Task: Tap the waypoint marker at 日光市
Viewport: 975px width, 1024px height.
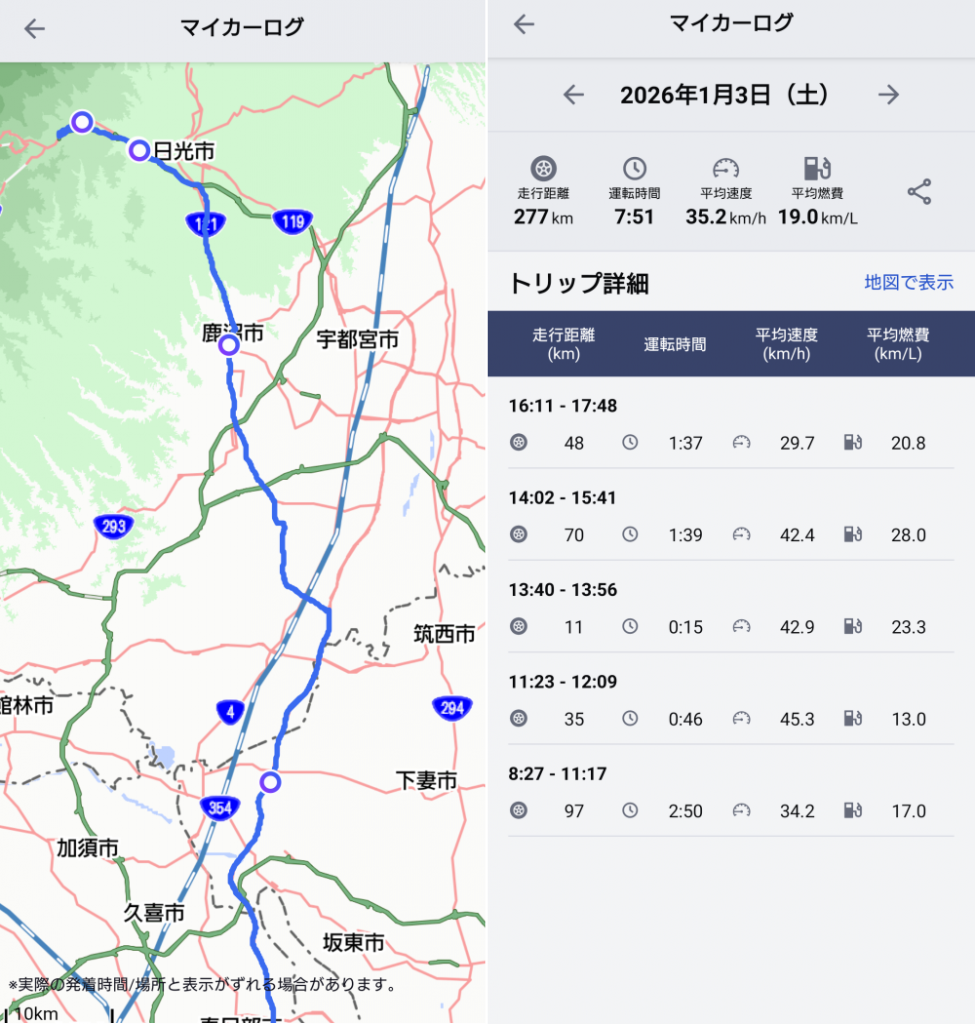Action: [x=139, y=151]
